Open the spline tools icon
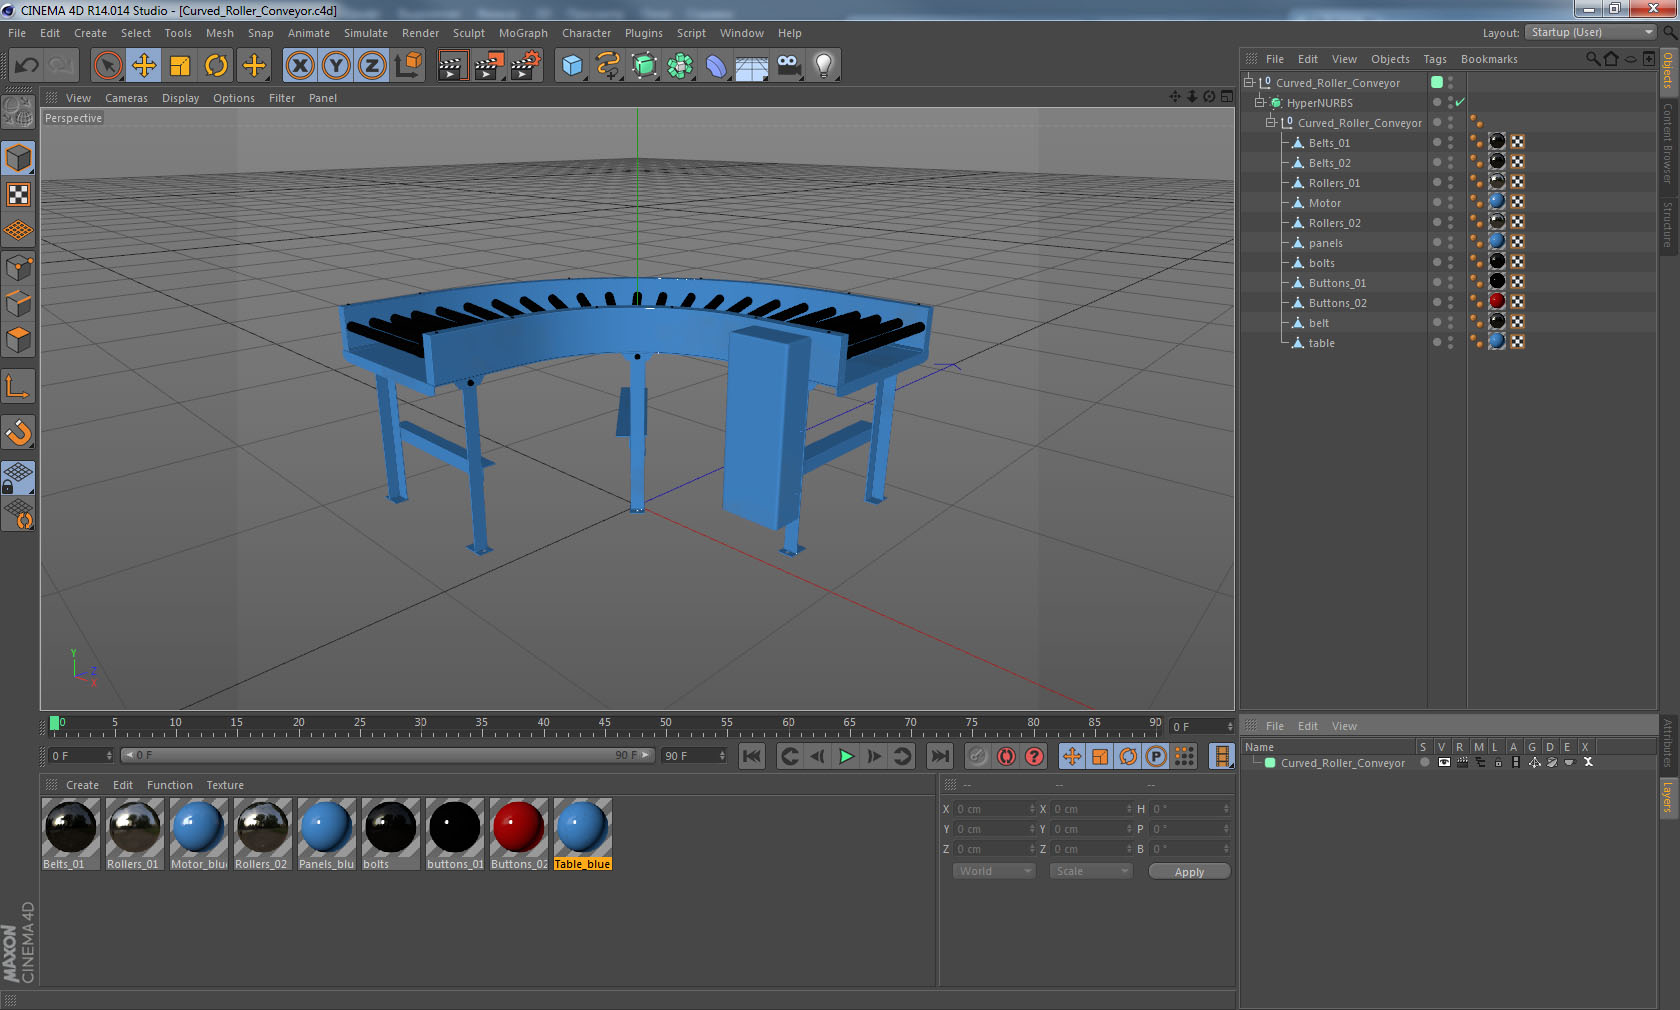Image resolution: width=1680 pixels, height=1010 pixels. (x=608, y=66)
